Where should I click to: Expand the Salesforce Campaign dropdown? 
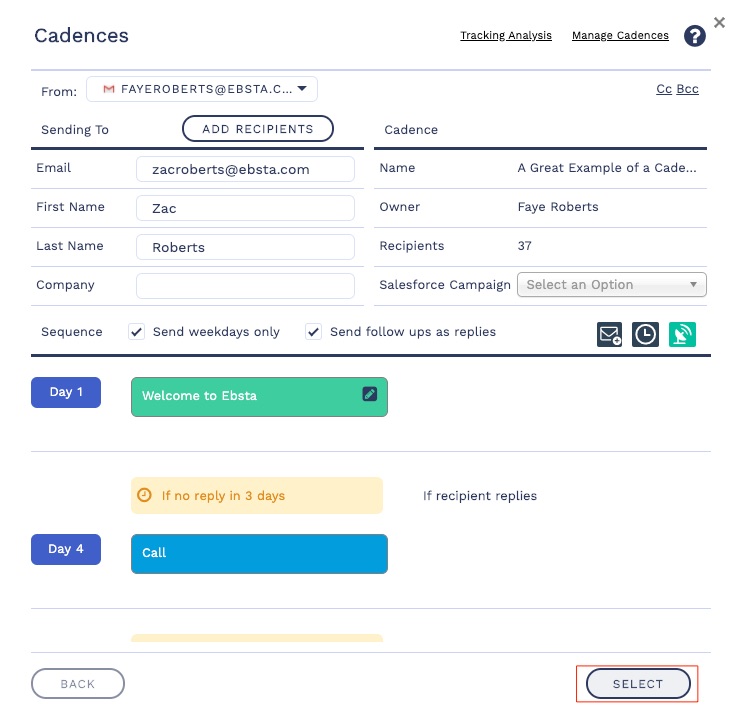611,285
